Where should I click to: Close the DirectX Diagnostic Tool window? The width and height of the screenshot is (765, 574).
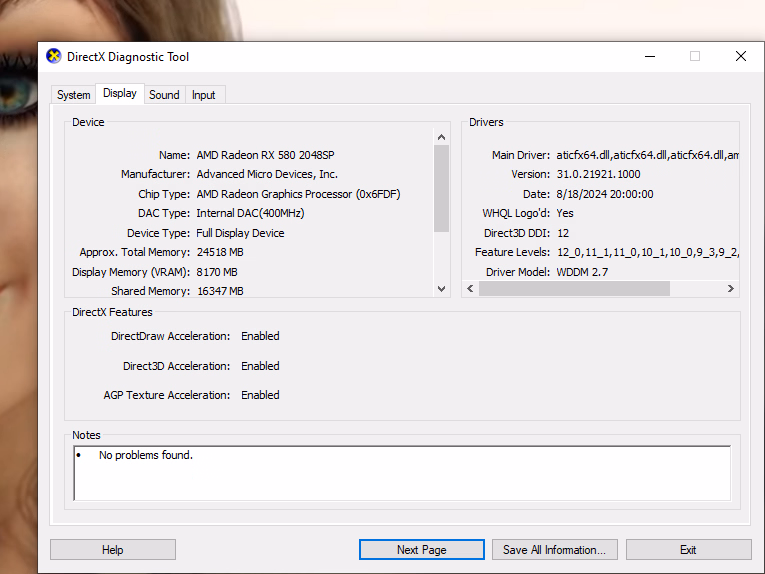click(741, 57)
